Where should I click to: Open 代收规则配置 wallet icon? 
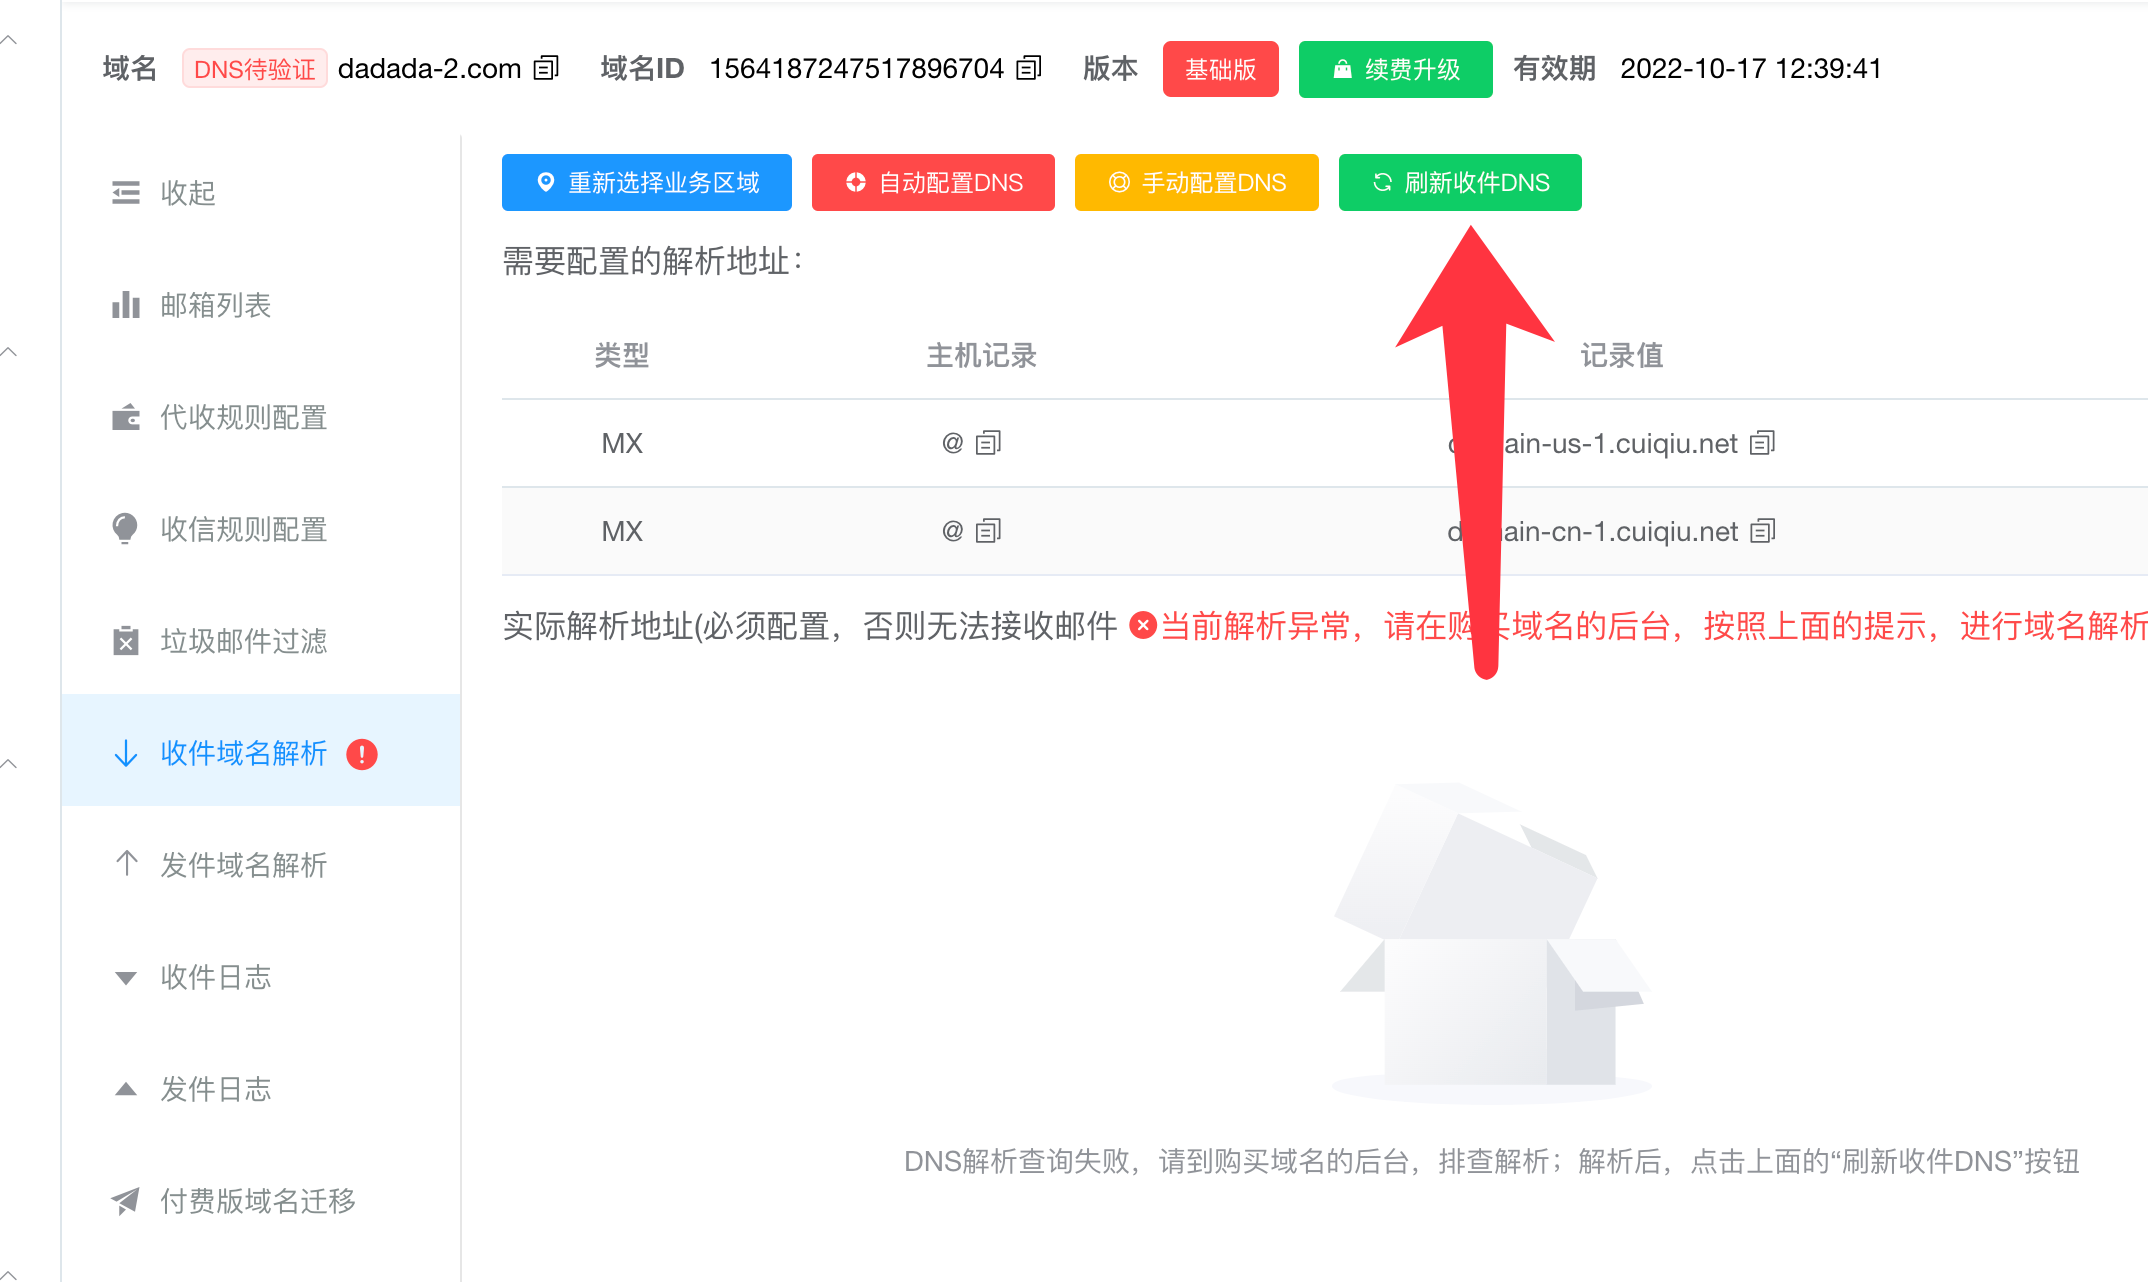(126, 417)
